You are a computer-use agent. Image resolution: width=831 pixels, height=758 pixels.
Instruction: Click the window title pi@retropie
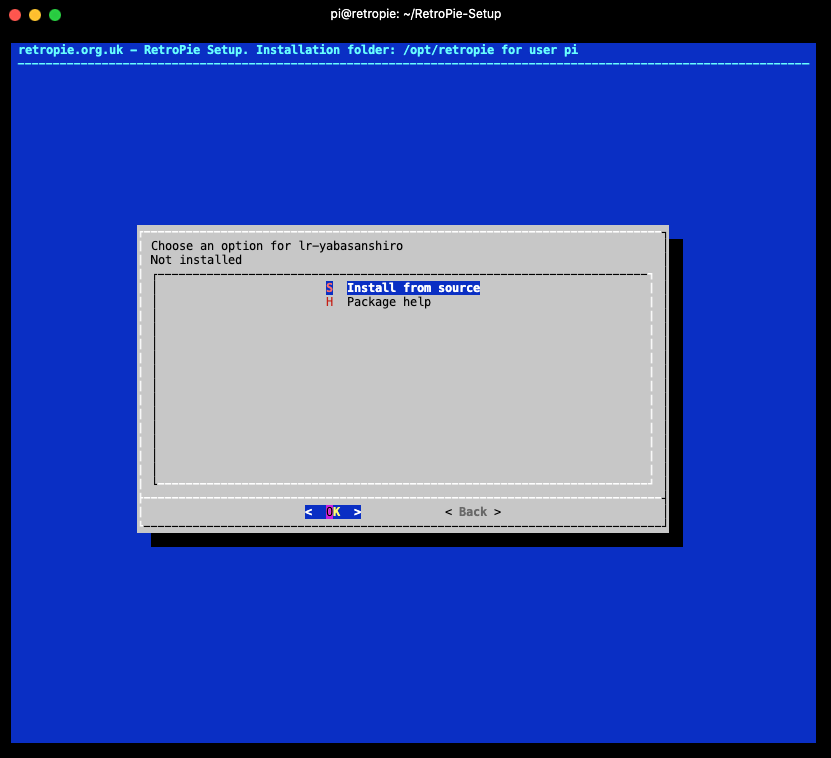pyautogui.click(x=416, y=14)
